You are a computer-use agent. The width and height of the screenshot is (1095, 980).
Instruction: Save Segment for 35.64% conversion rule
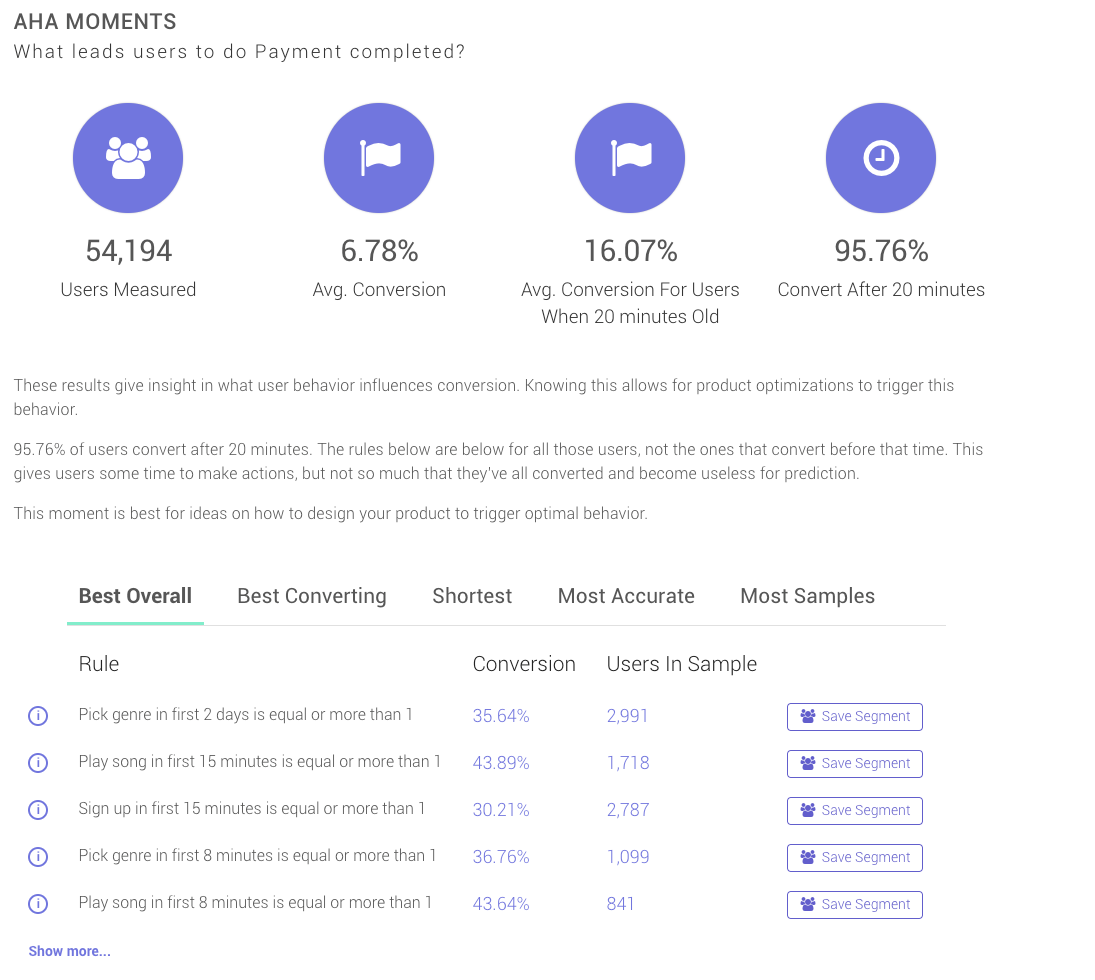(855, 717)
